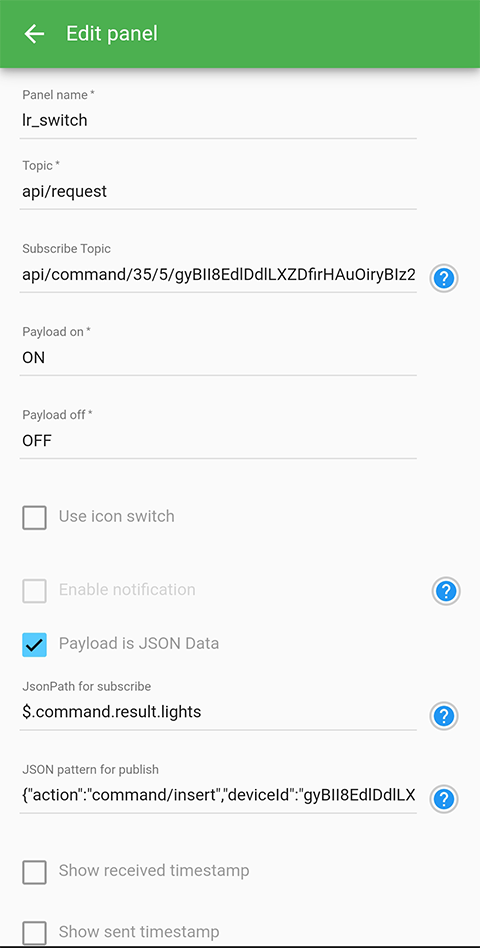480x948 pixels.
Task: Edit the Payload on field
Action: (218, 358)
